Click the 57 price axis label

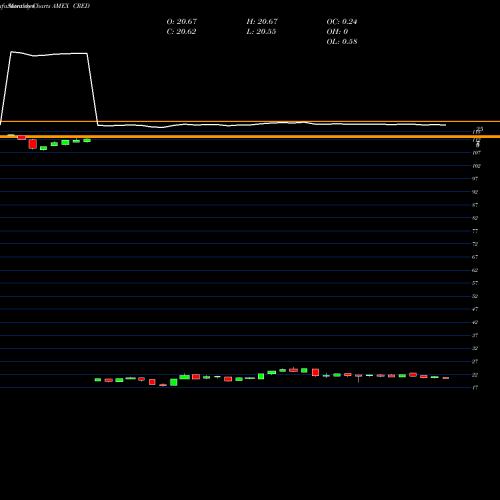tap(475, 283)
